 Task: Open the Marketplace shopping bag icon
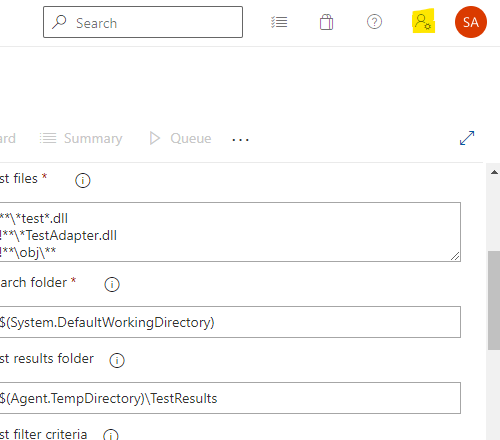[x=326, y=22]
